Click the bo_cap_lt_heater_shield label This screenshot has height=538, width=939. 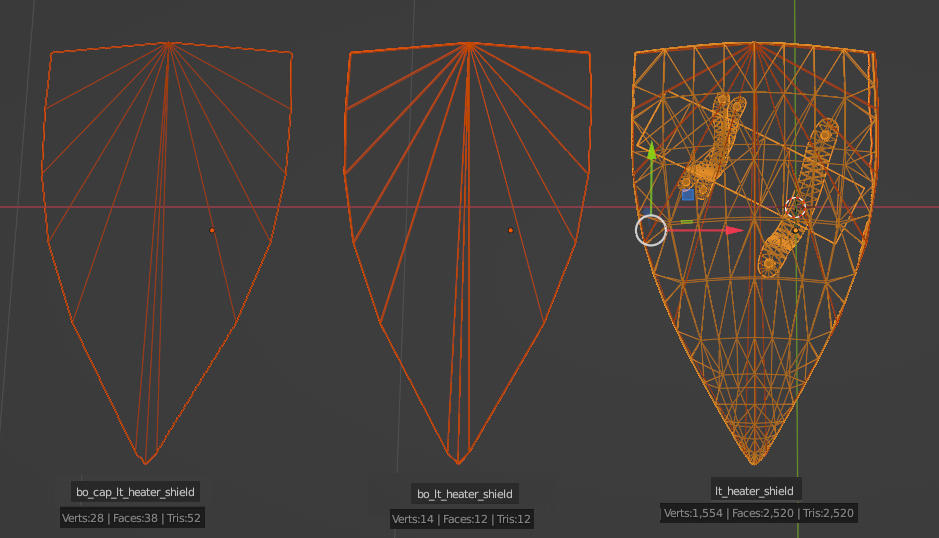135,492
